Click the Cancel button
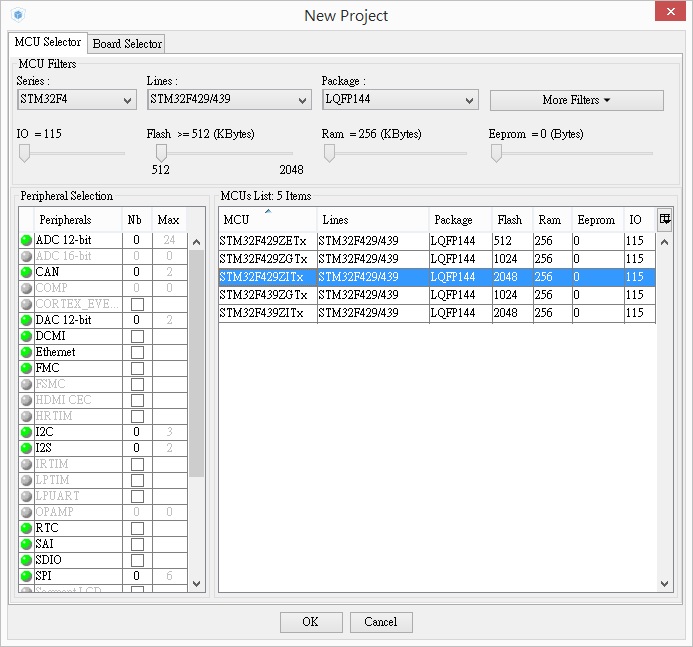Viewport: 693px width, 647px height. pos(381,622)
